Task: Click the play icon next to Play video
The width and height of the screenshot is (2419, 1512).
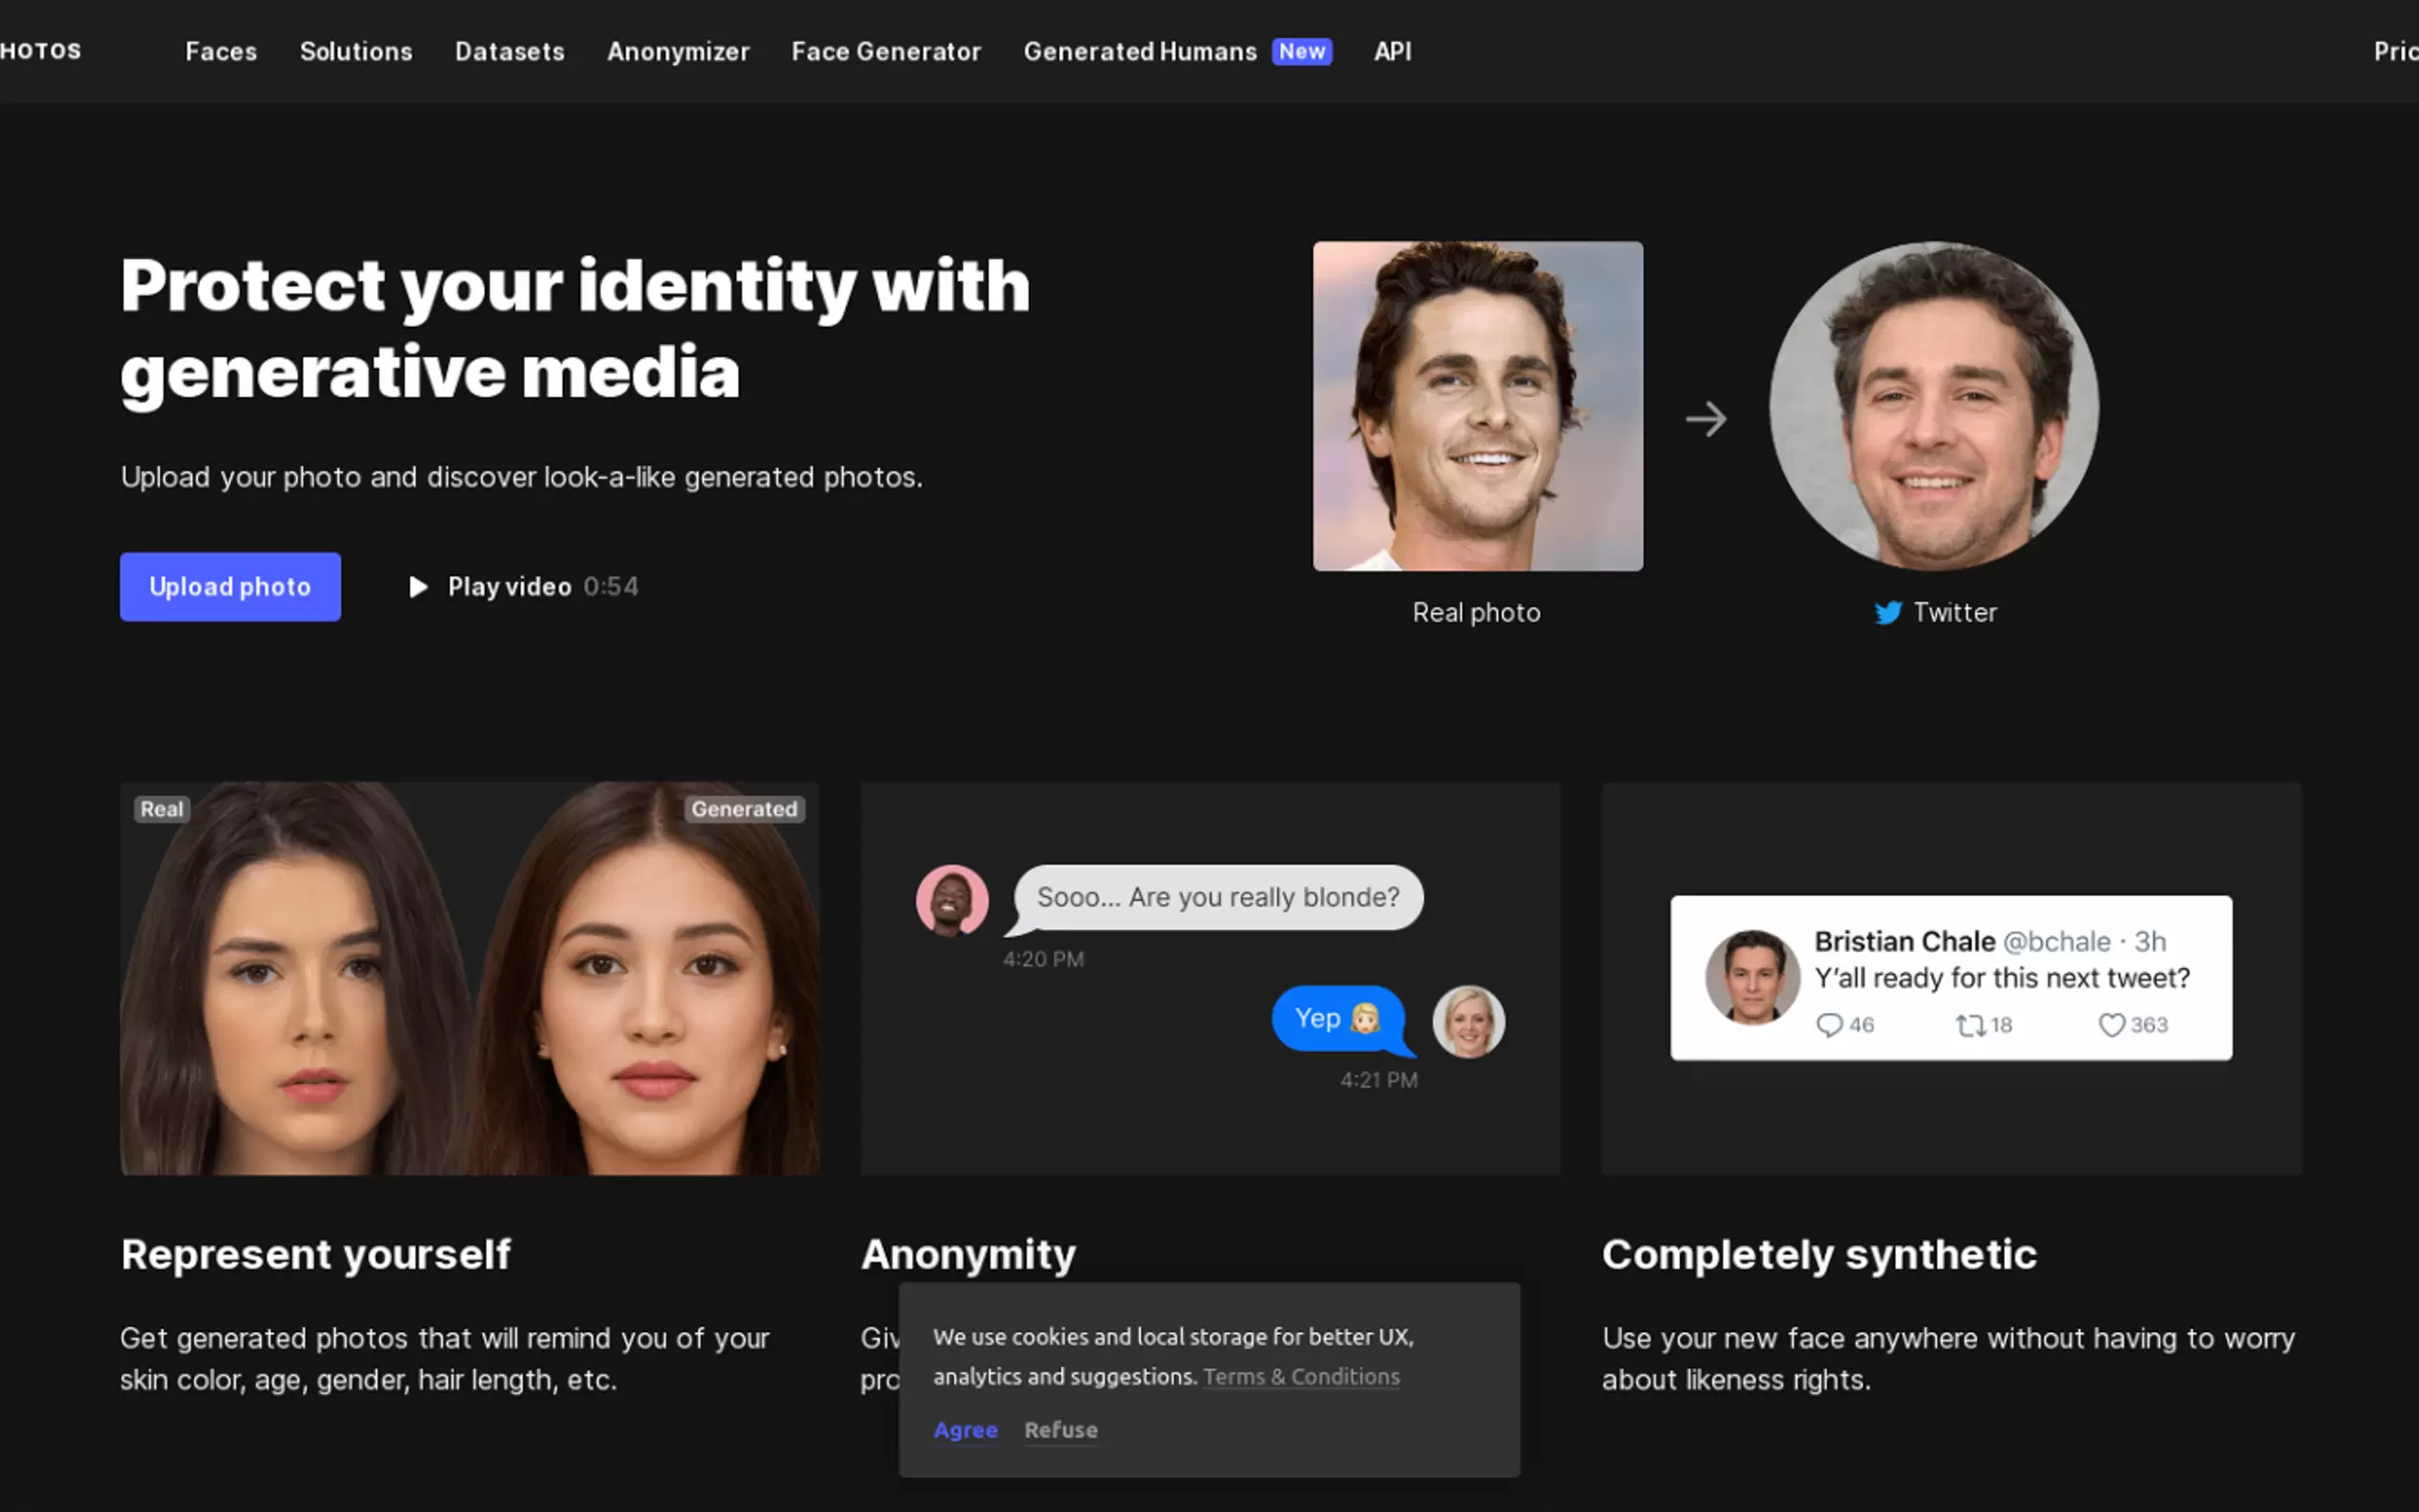Action: (x=417, y=587)
